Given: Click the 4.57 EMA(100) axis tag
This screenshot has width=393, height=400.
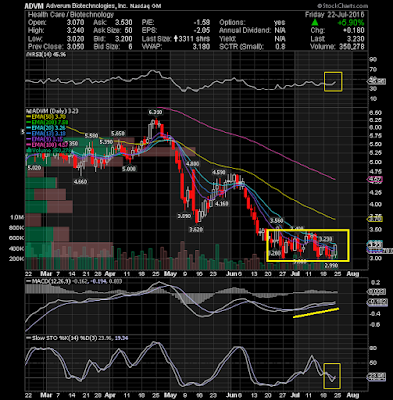Looking at the screenshot, I should tap(376, 180).
